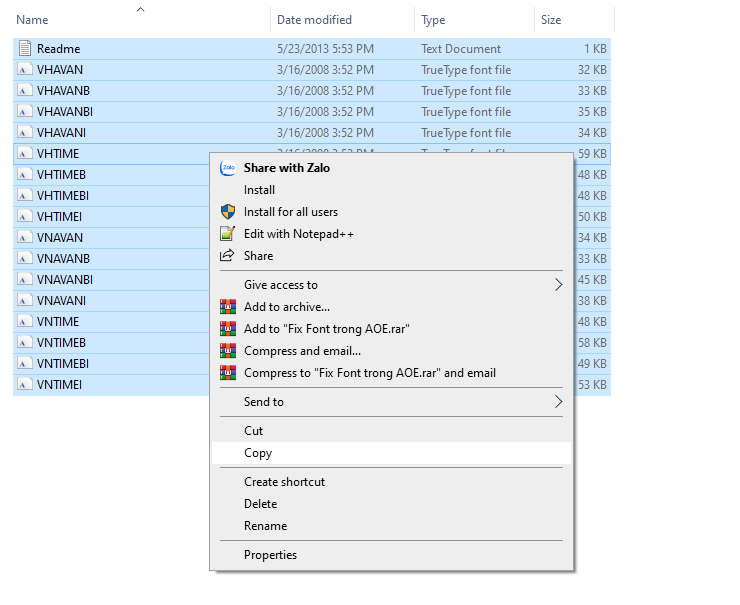740x605 pixels.
Task: Select the VNTIMEI font file row
Action: click(60, 385)
